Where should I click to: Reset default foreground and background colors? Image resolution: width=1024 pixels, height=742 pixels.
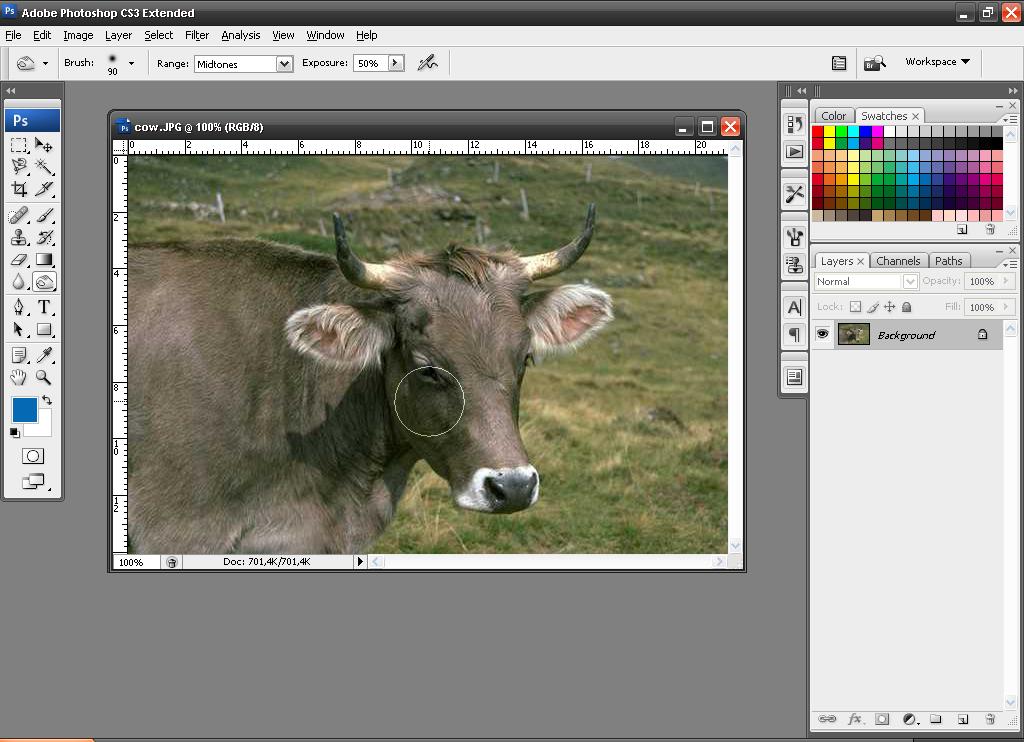[14, 432]
